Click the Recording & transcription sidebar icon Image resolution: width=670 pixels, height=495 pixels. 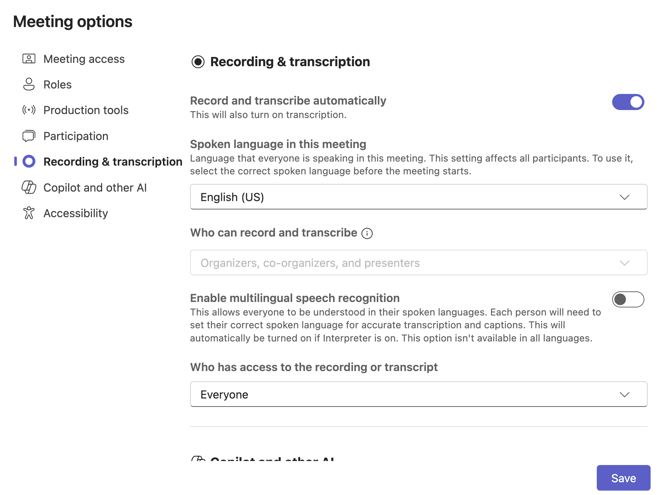pyautogui.click(x=29, y=161)
